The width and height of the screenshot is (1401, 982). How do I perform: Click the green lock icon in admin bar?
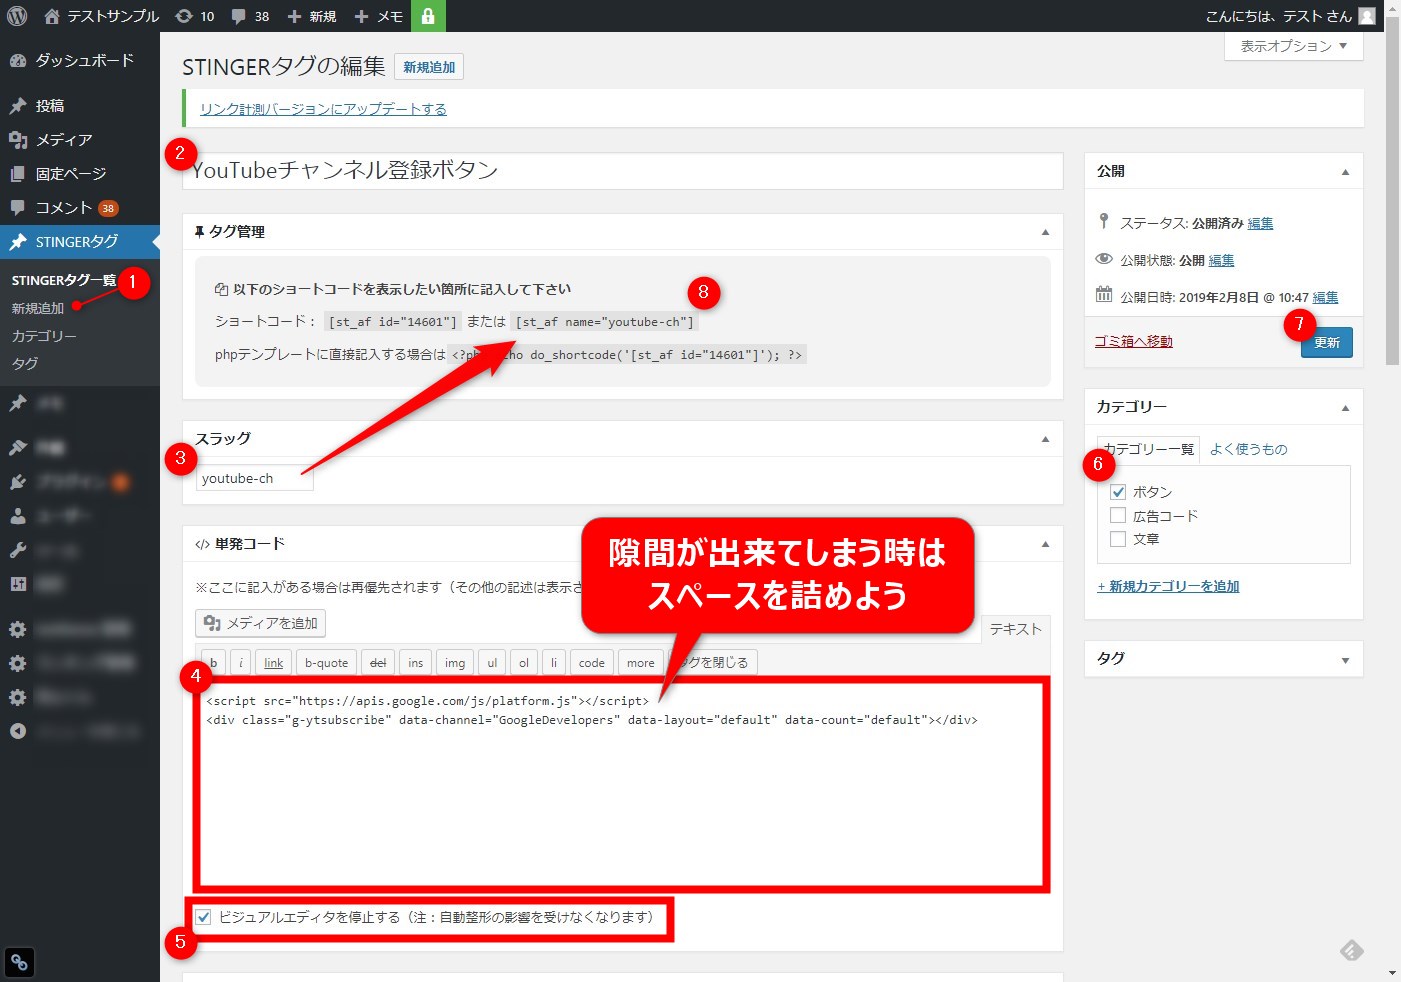(428, 16)
